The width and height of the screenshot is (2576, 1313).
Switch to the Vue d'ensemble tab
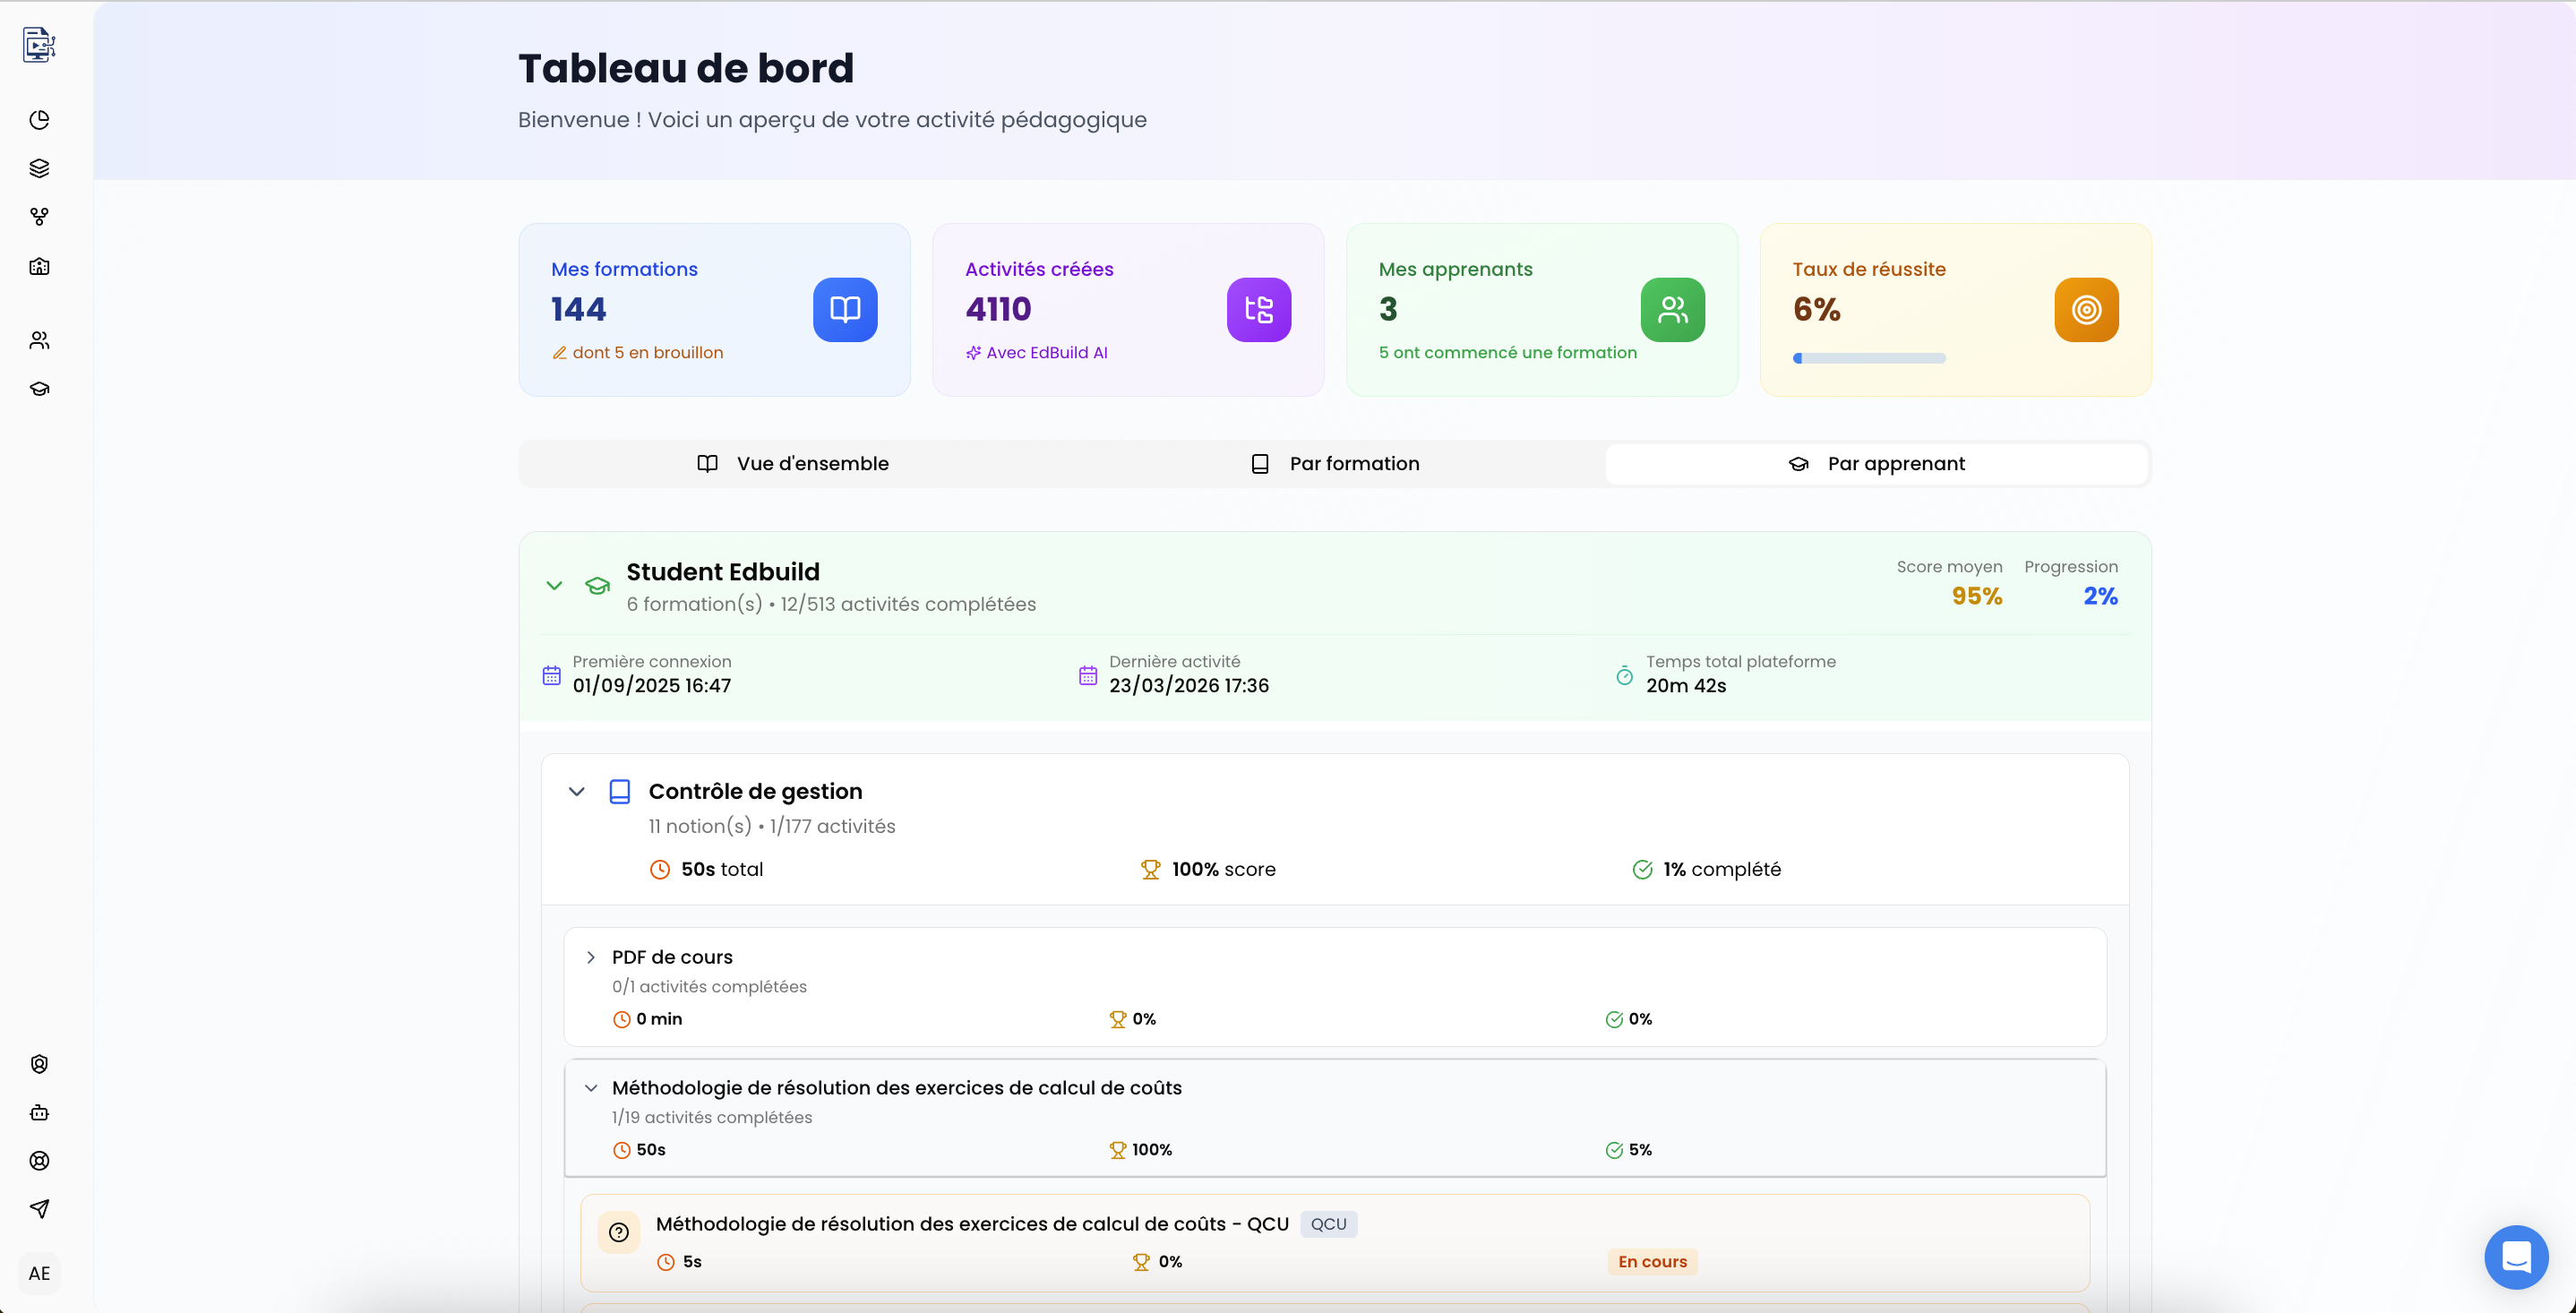click(x=792, y=464)
